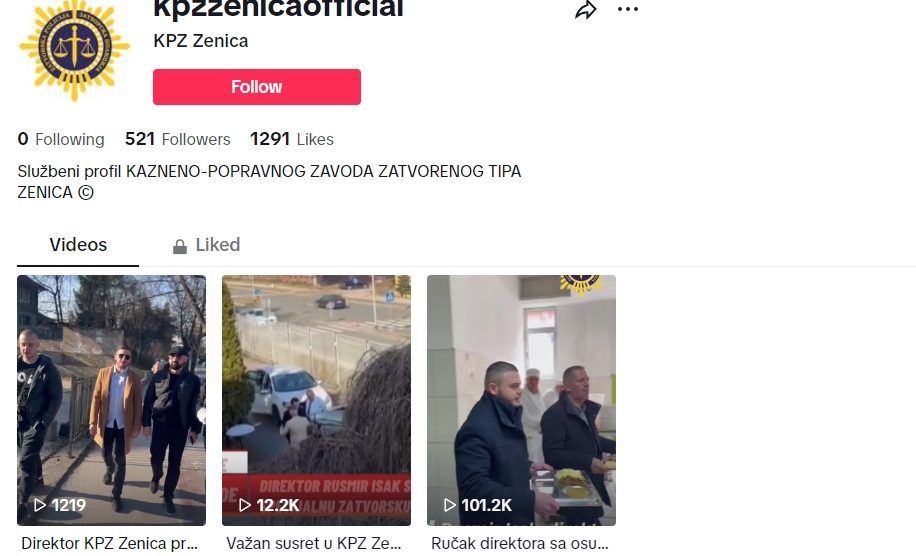The height and width of the screenshot is (556, 916).
Task: Click the share arrow icon
Action: tap(585, 9)
